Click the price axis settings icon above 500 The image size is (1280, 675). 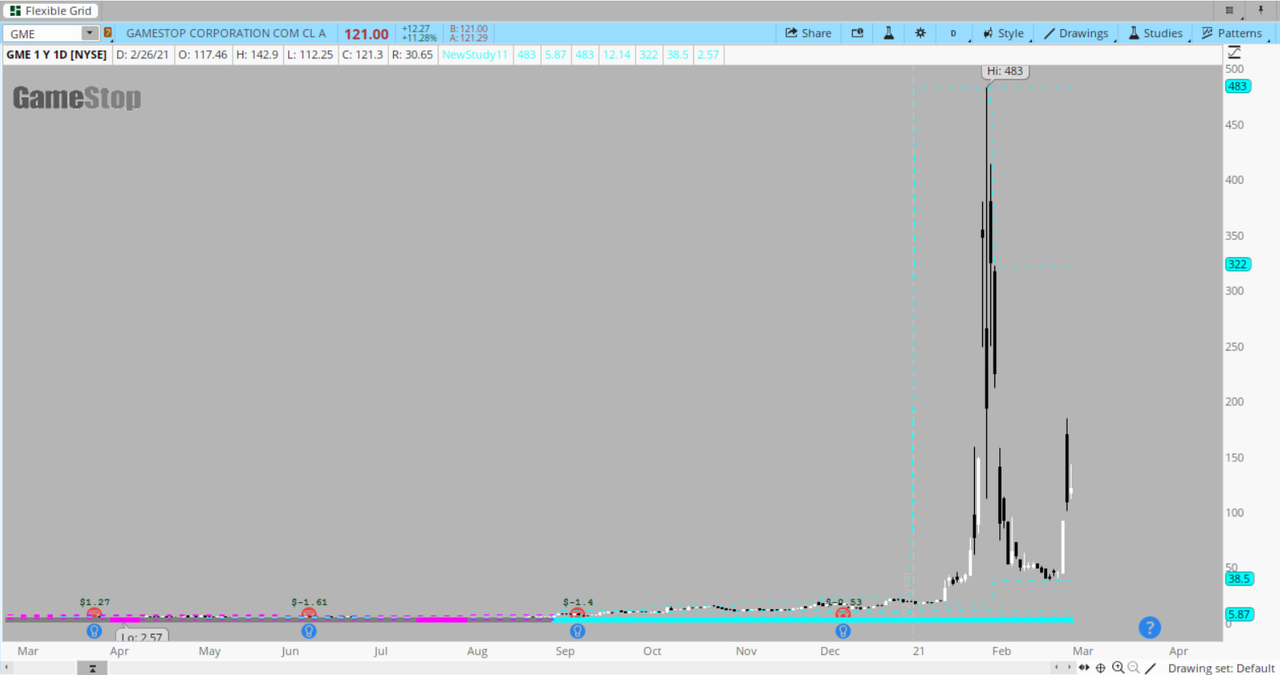tap(1235, 52)
